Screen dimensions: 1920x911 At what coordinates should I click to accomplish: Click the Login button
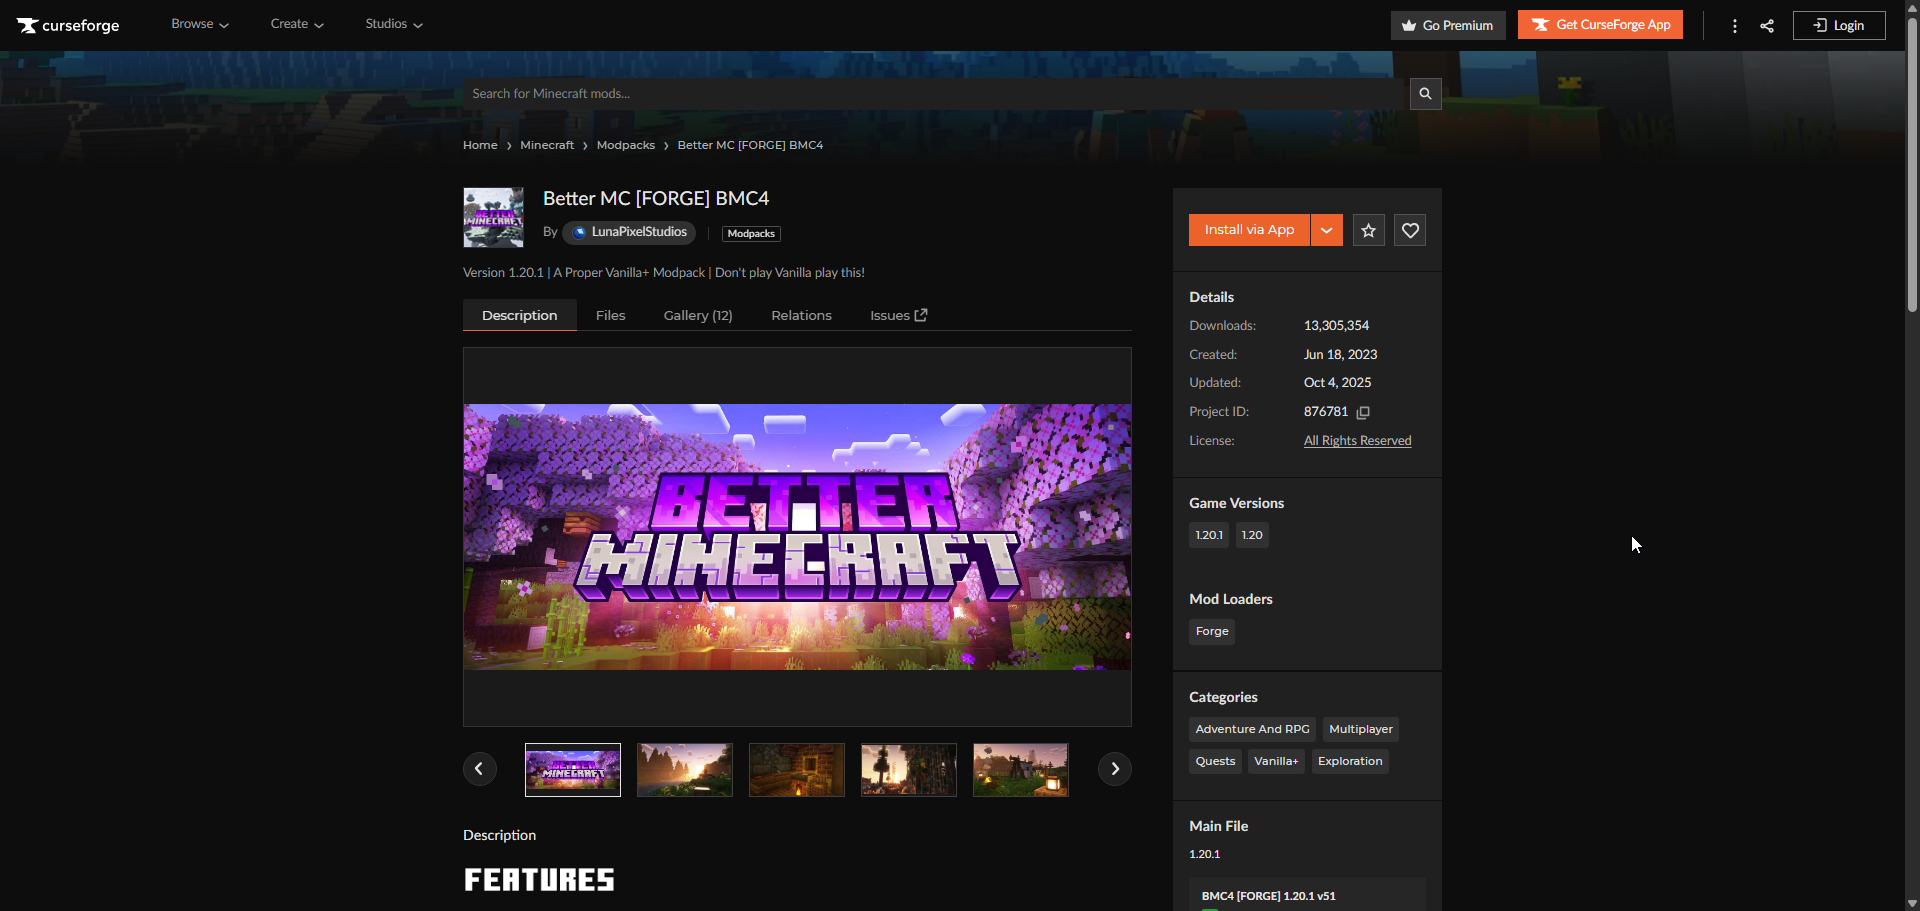1838,26
